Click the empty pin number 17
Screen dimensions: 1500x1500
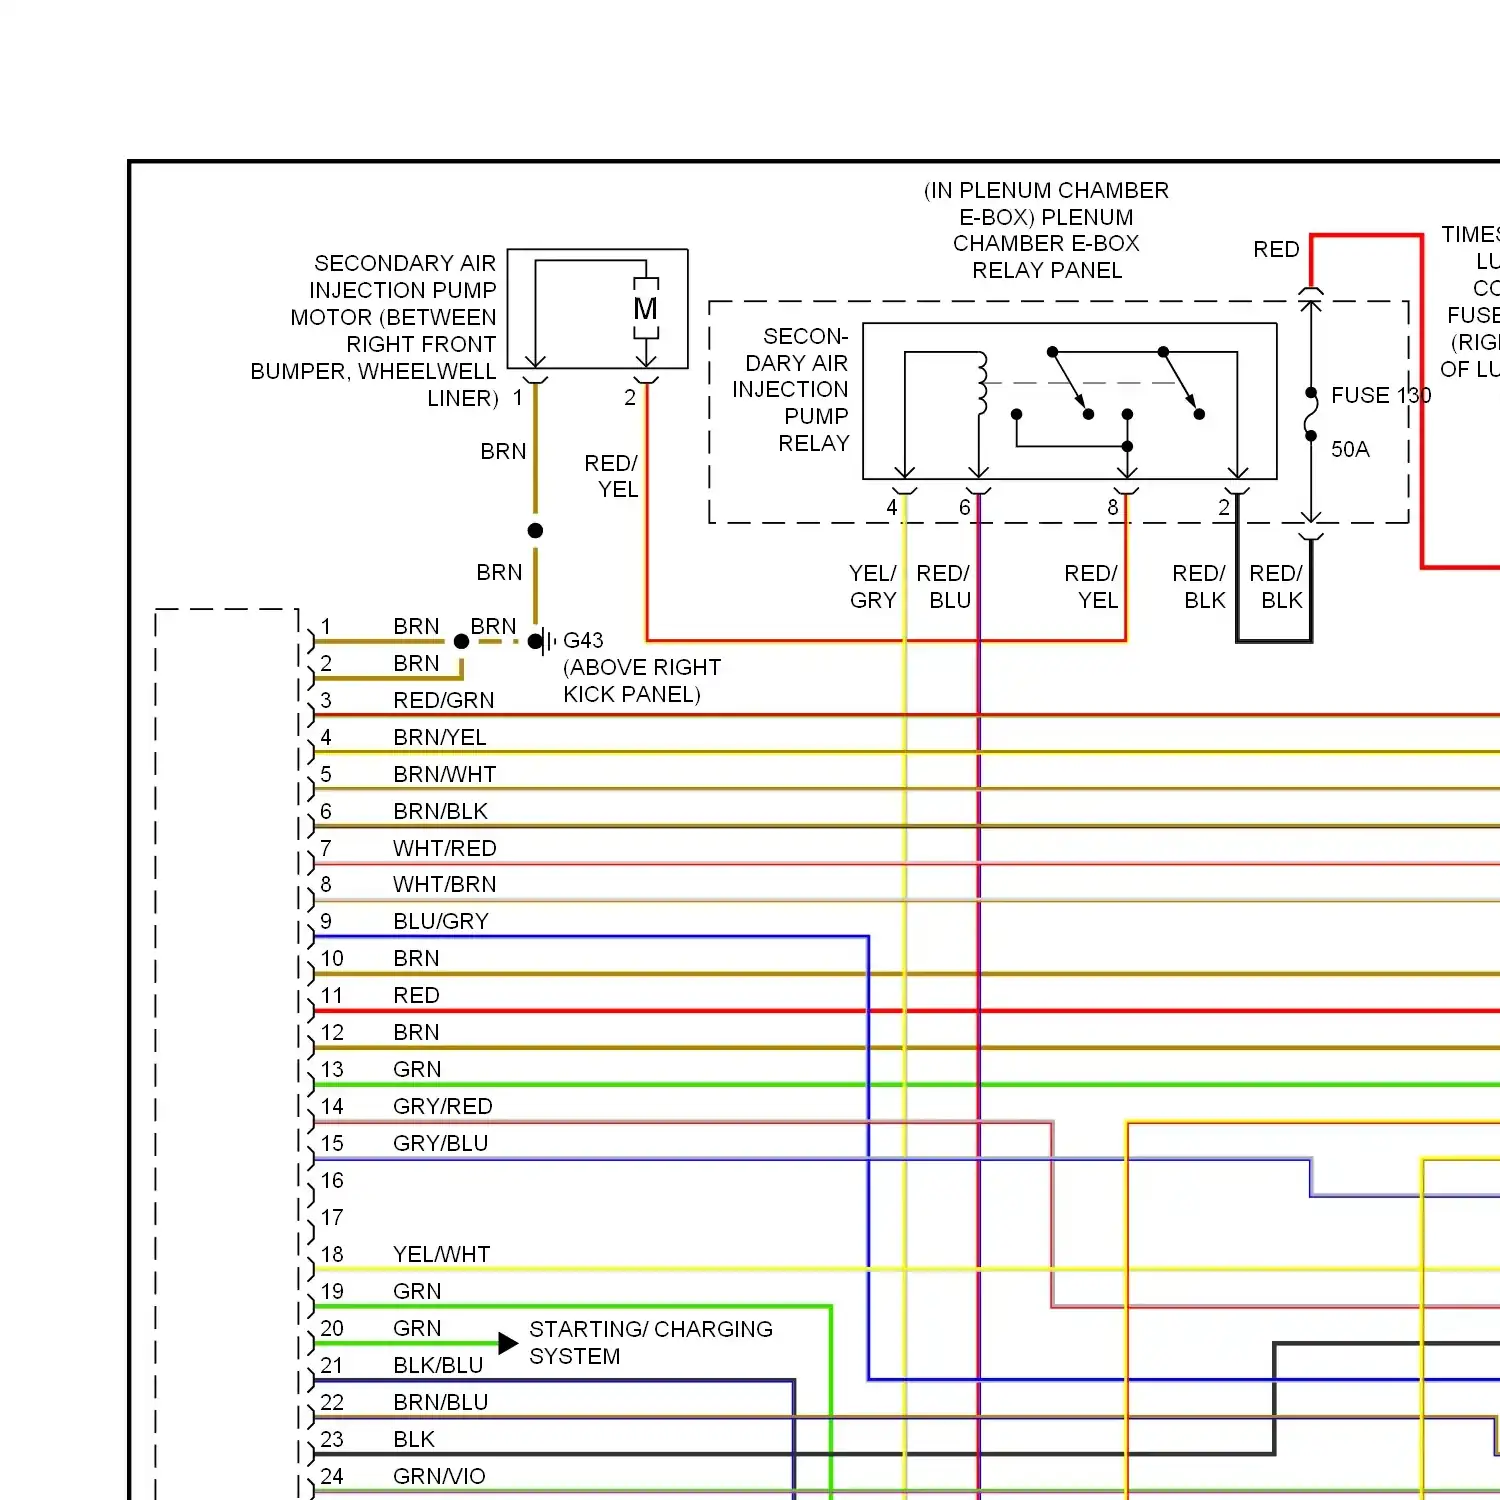click(332, 1217)
